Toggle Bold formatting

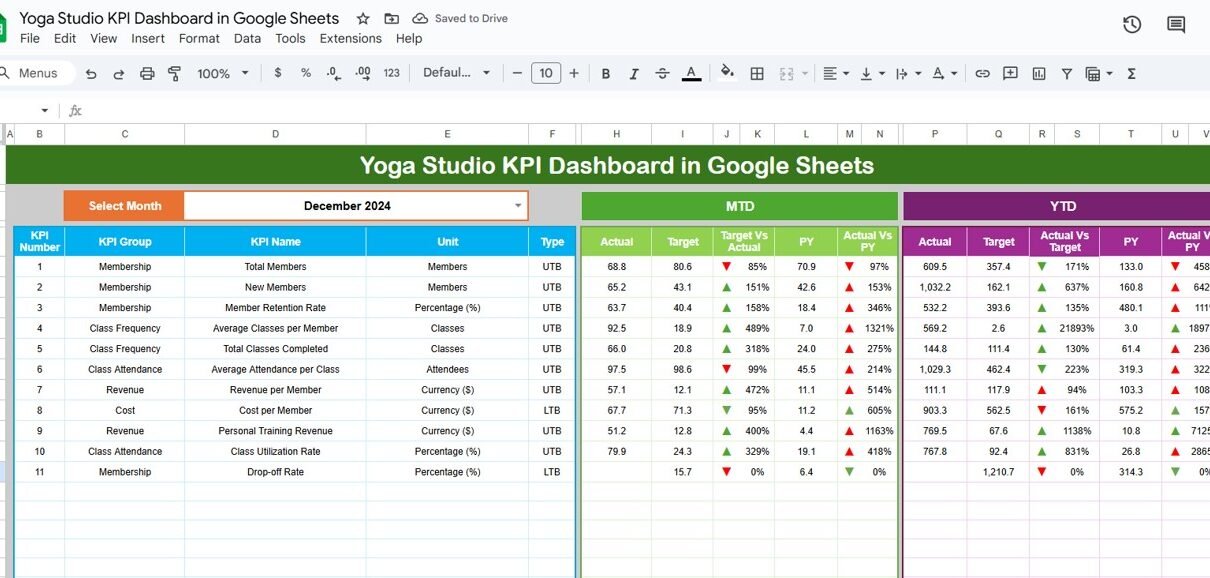pos(605,73)
